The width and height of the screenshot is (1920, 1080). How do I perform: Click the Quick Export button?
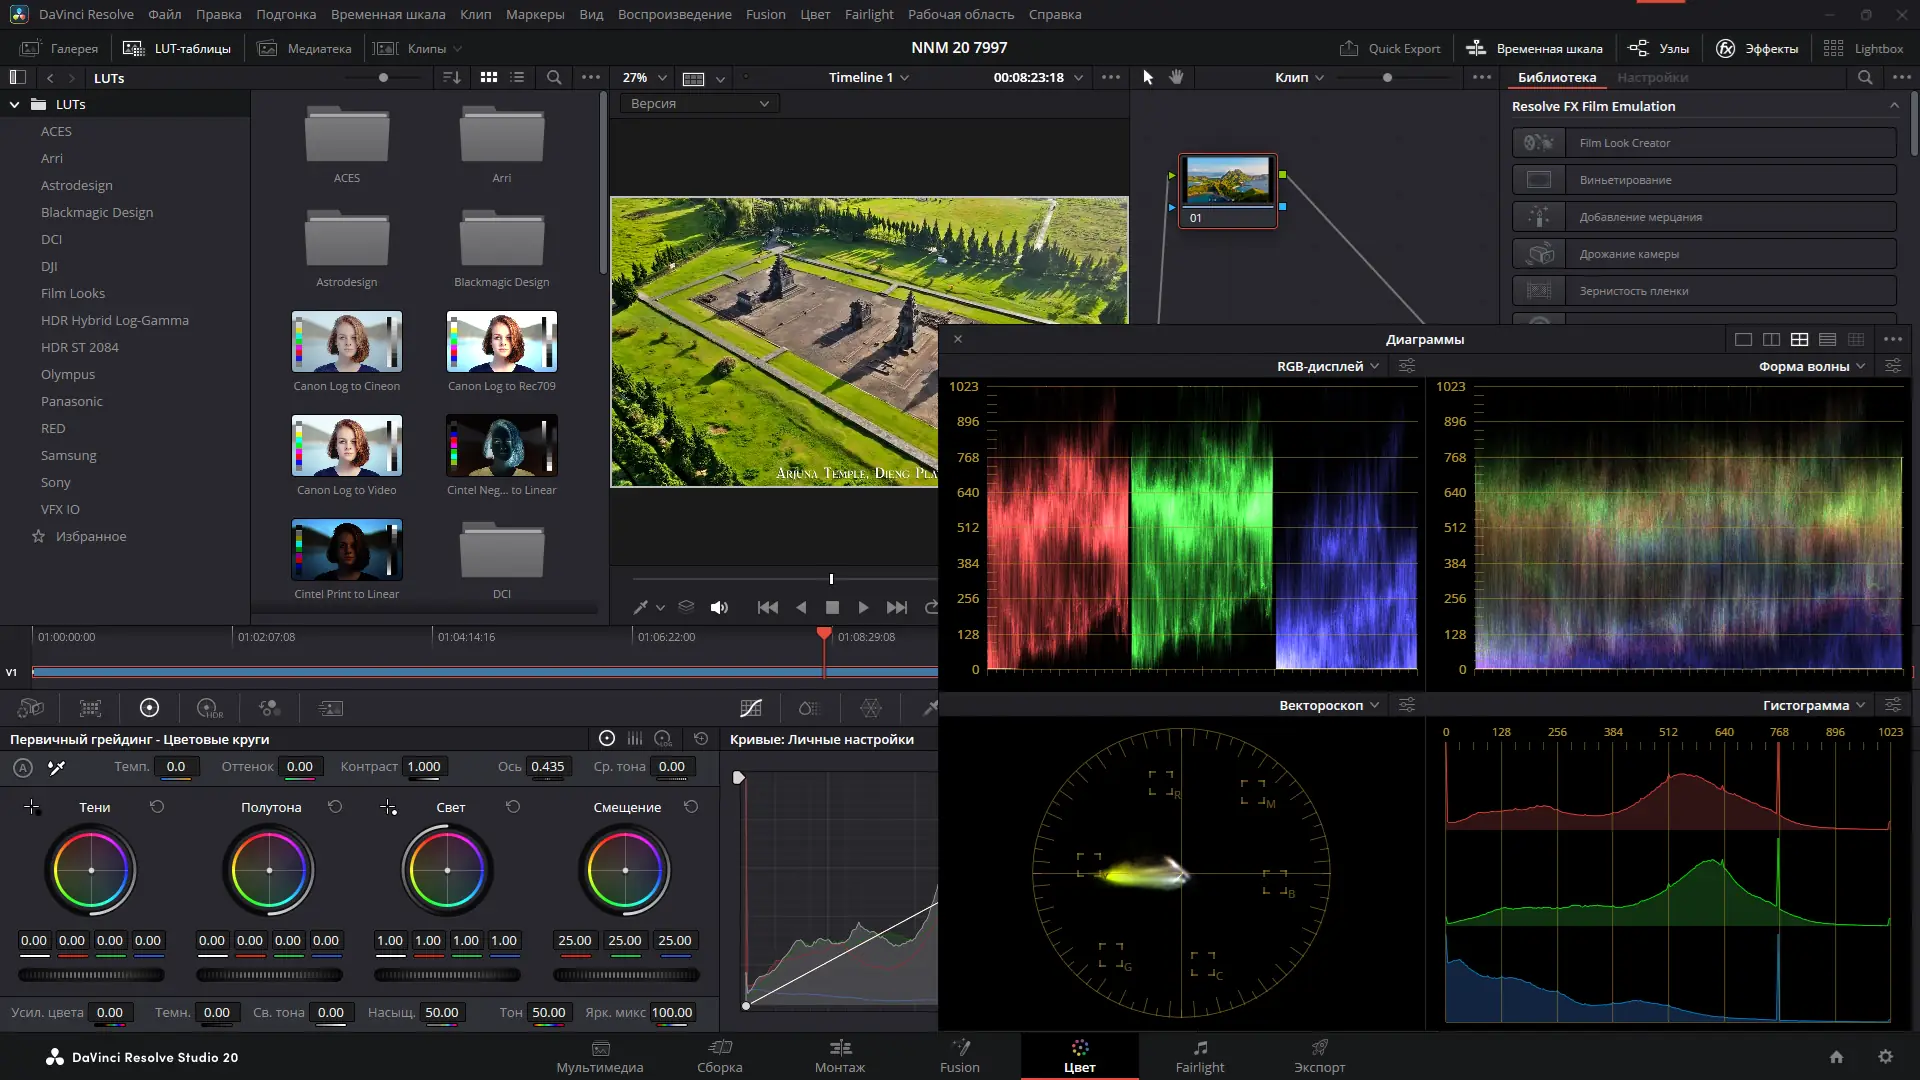click(1391, 48)
